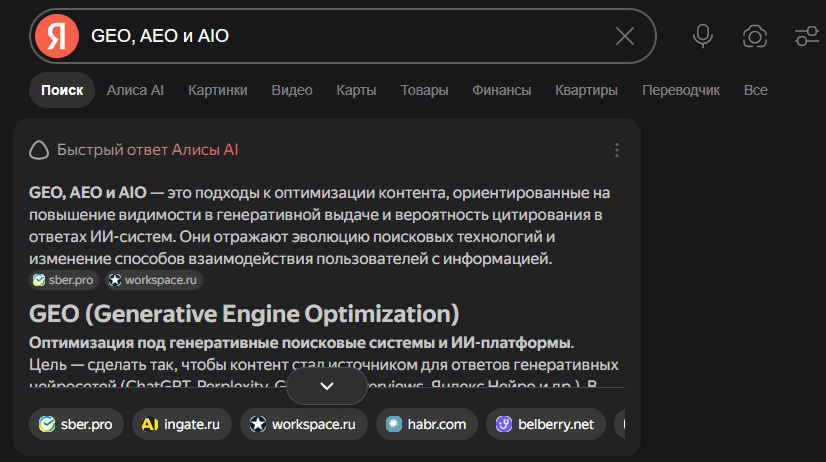Viewport: 826px width, 462px height.
Task: Clear the search query with the X icon
Action: click(x=625, y=36)
